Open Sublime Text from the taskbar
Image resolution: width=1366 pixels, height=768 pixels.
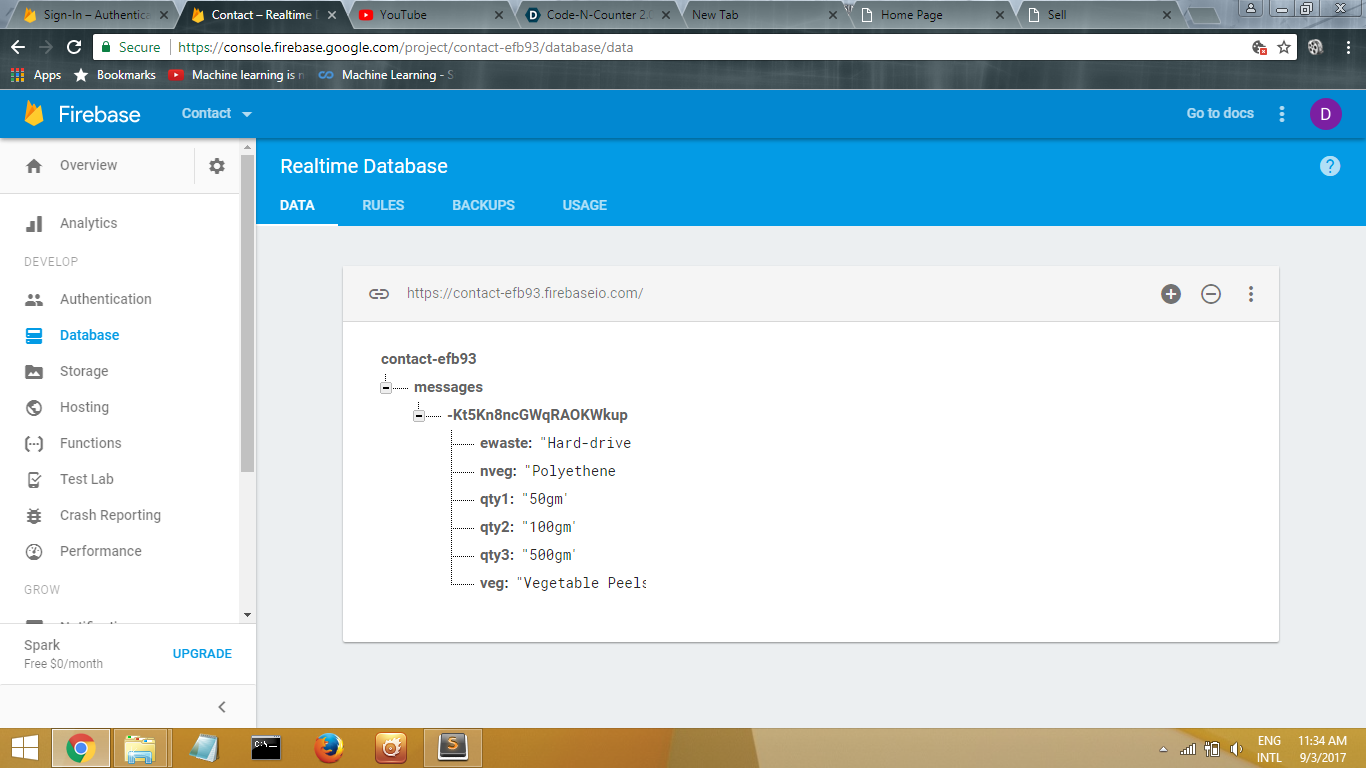pos(453,747)
